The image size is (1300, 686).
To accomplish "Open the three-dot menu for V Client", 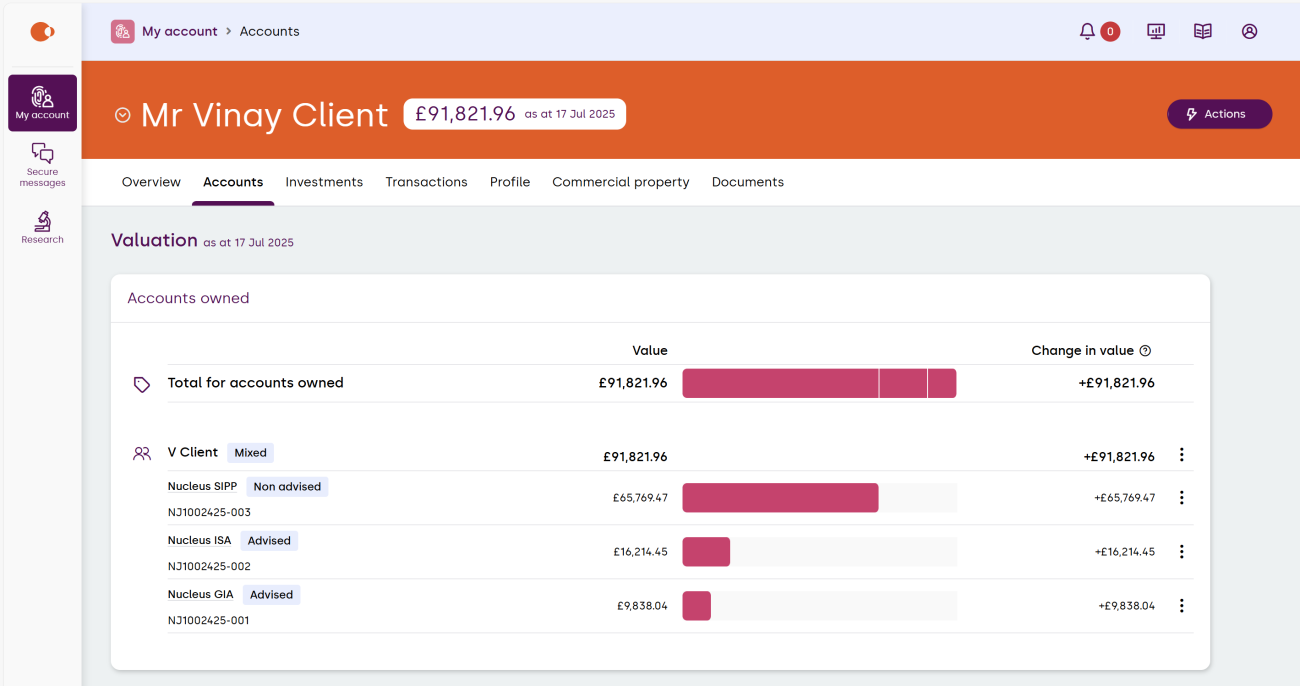I will 1181,455.
